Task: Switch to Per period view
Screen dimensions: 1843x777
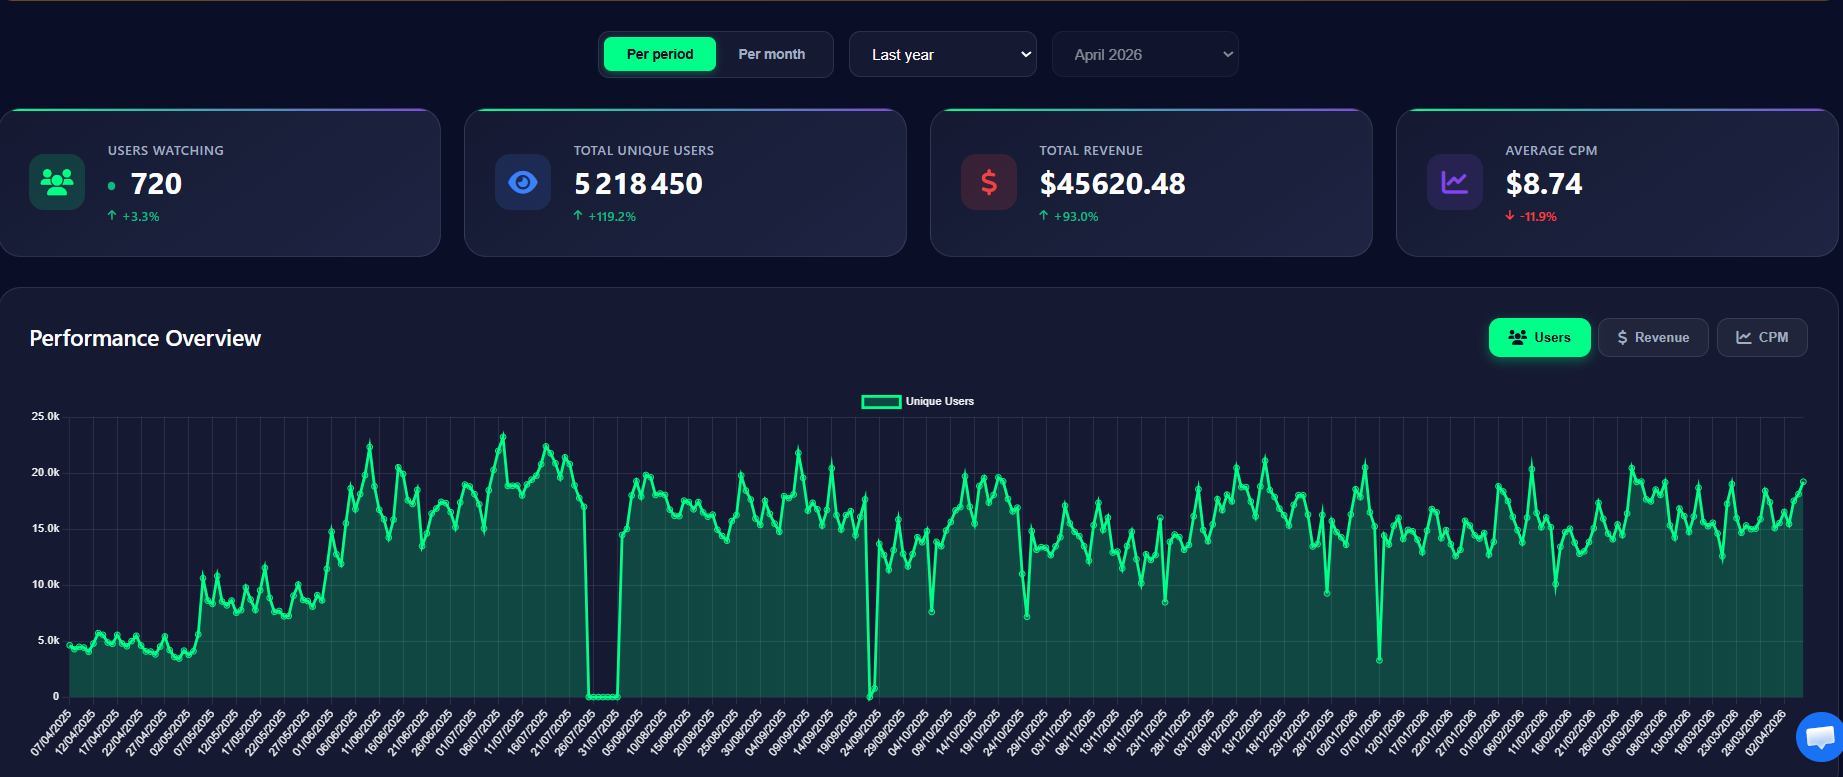Action: tap(660, 54)
